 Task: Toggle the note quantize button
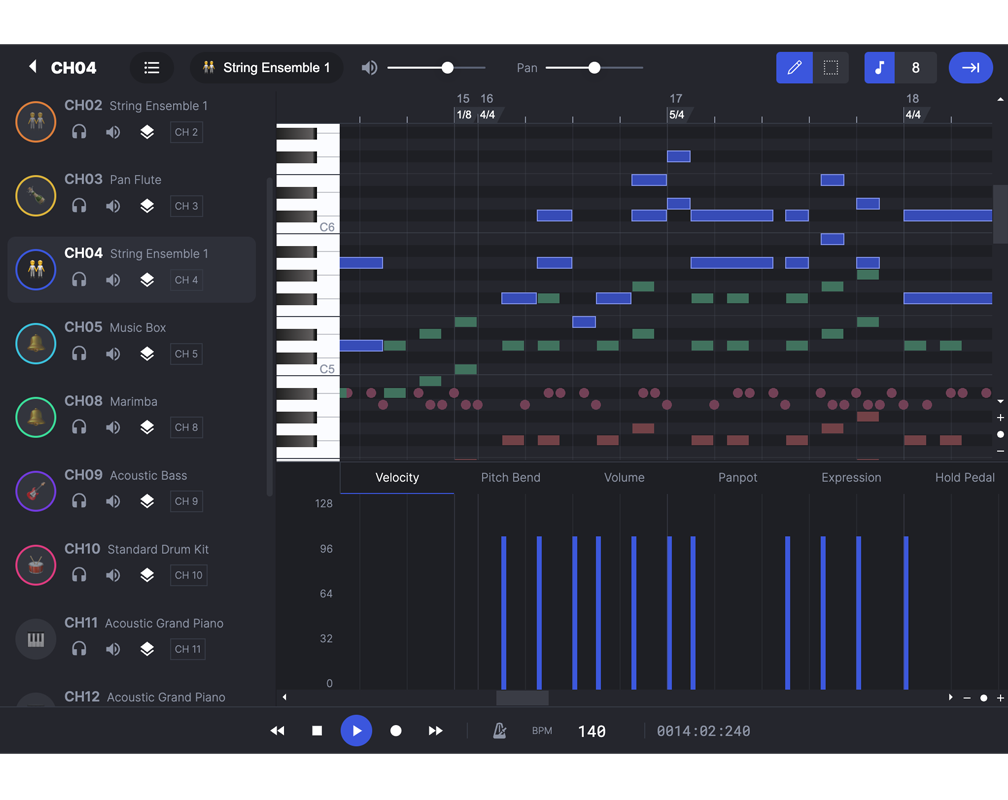point(880,68)
